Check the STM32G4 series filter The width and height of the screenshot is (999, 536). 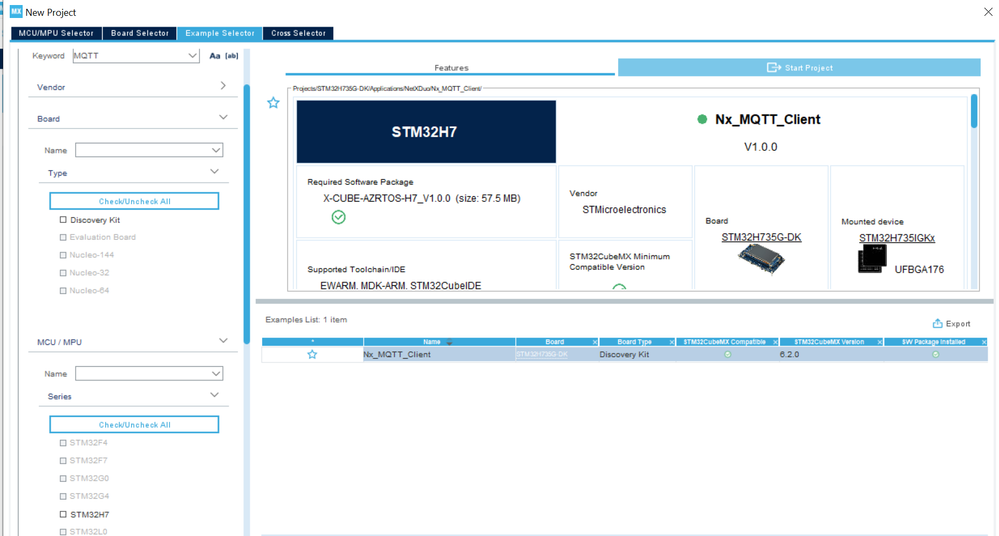(x=63, y=496)
